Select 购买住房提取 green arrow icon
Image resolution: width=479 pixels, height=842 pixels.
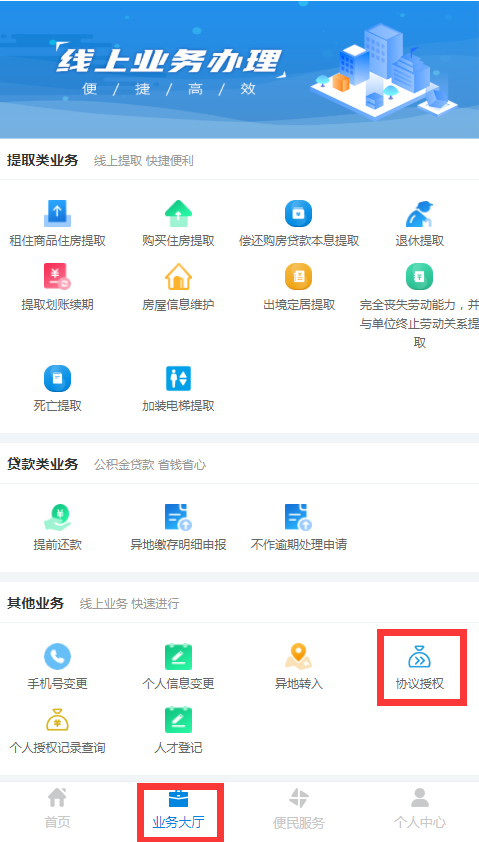178,213
